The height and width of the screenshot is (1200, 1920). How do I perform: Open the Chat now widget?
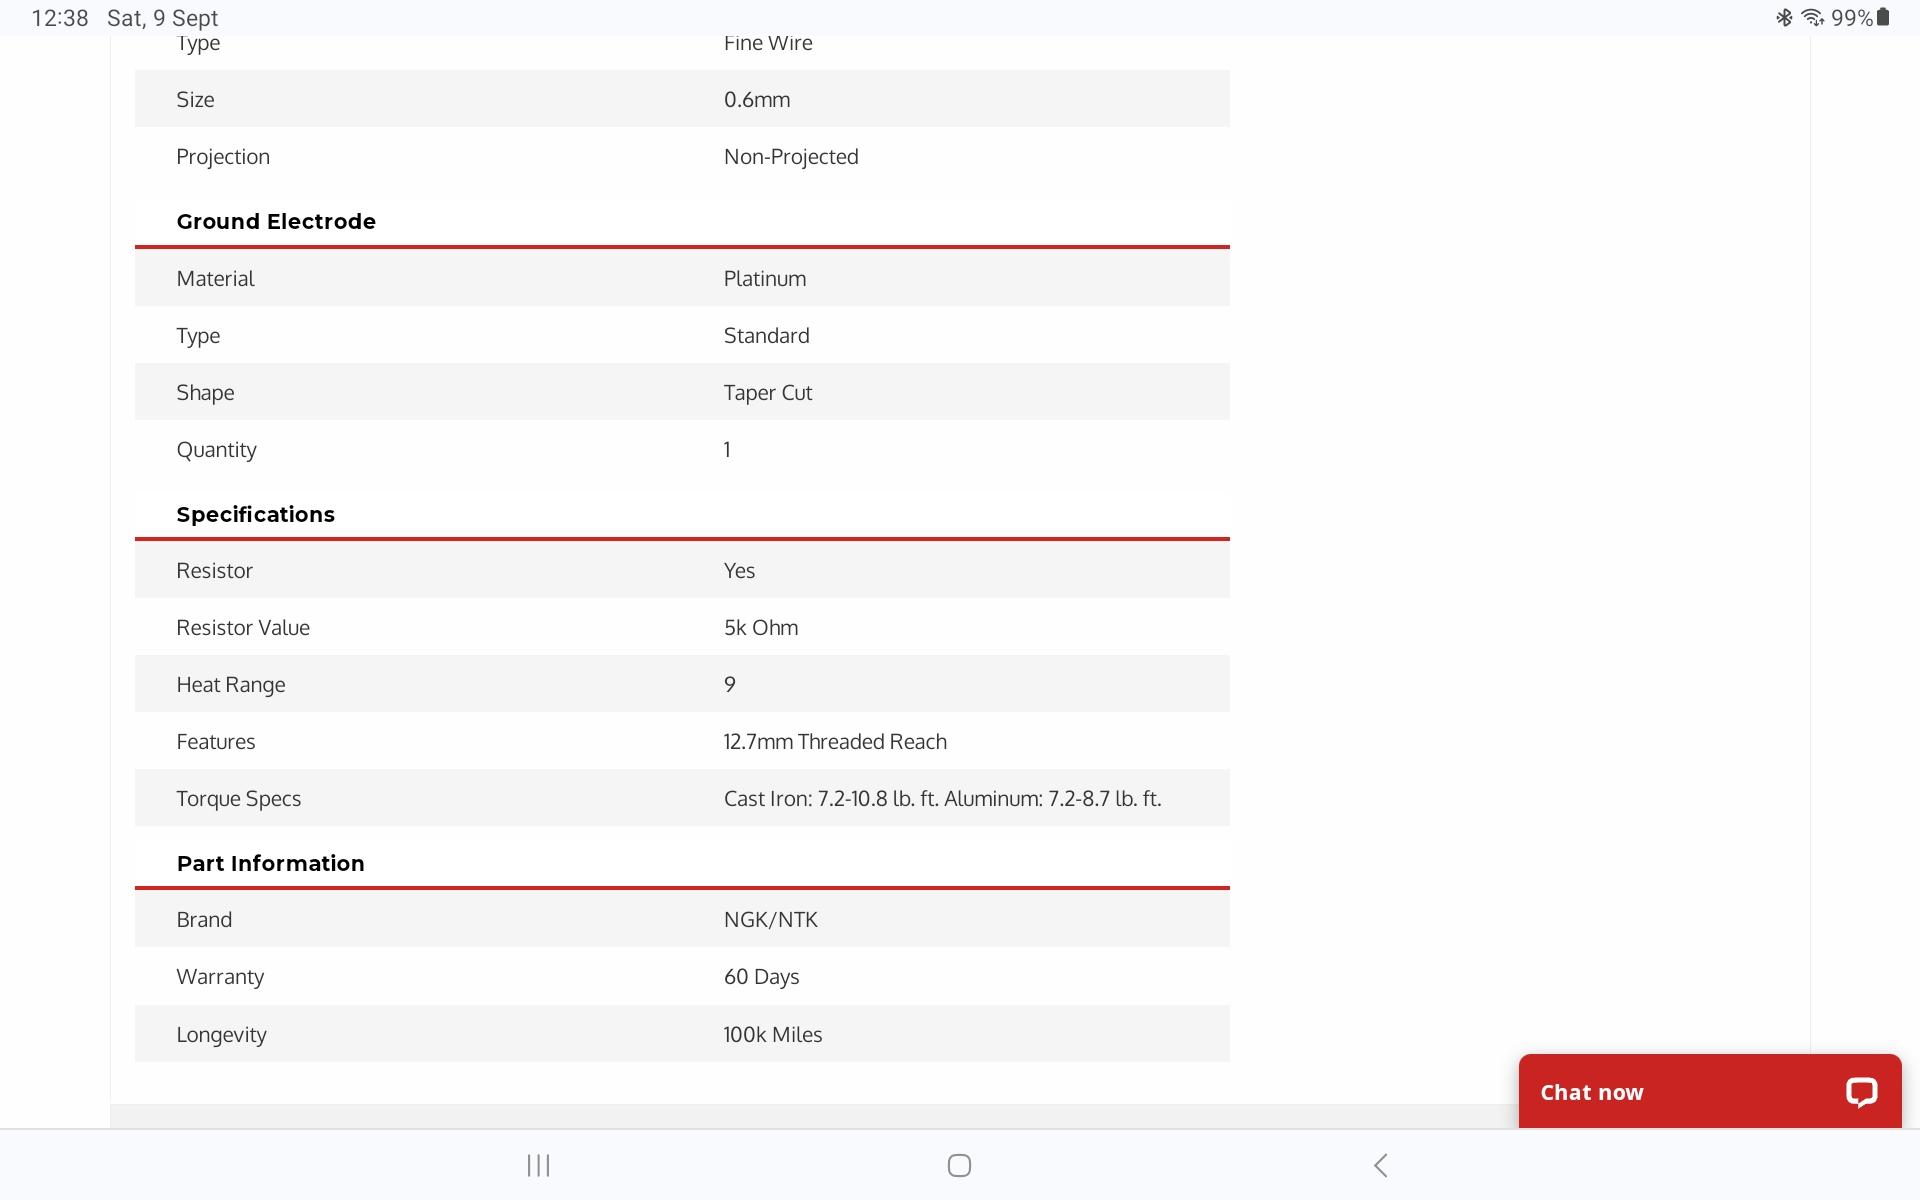click(1709, 1091)
